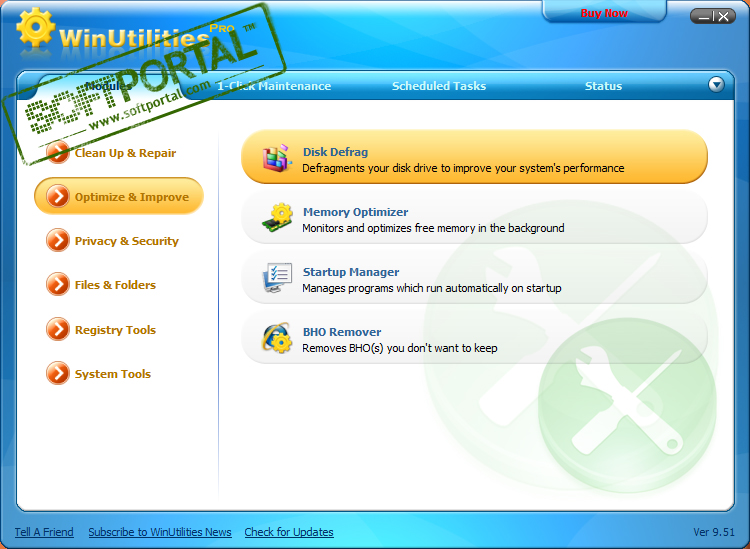Image resolution: width=750 pixels, height=549 pixels.
Task: Click the arrow icon beside Registry Tools
Action: pyautogui.click(x=58, y=329)
